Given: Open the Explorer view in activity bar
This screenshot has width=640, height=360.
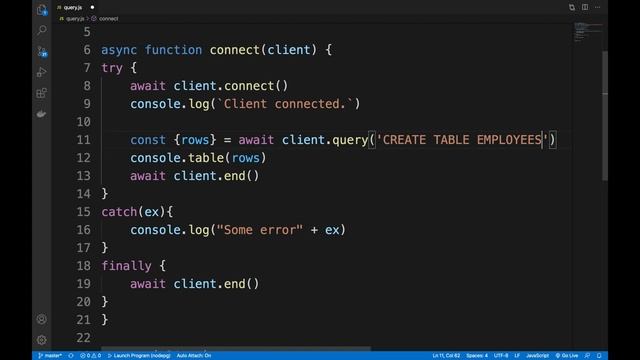Looking at the screenshot, I should (42, 10).
